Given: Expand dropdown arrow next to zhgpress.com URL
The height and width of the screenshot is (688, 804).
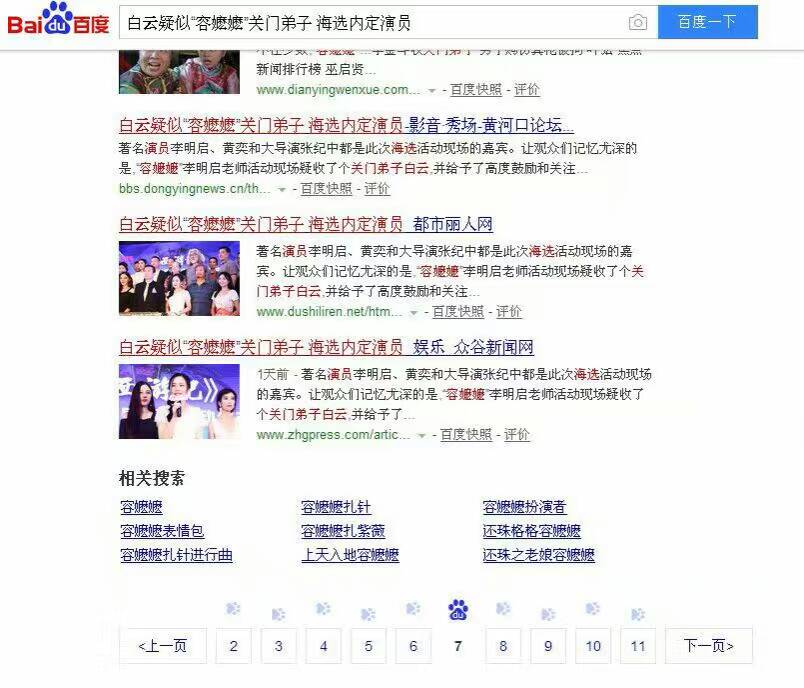Looking at the screenshot, I should 421,436.
